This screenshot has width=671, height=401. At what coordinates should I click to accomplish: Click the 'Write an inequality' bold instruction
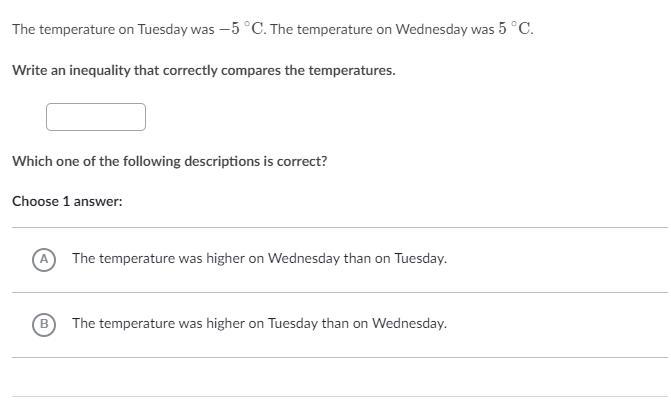(x=204, y=70)
